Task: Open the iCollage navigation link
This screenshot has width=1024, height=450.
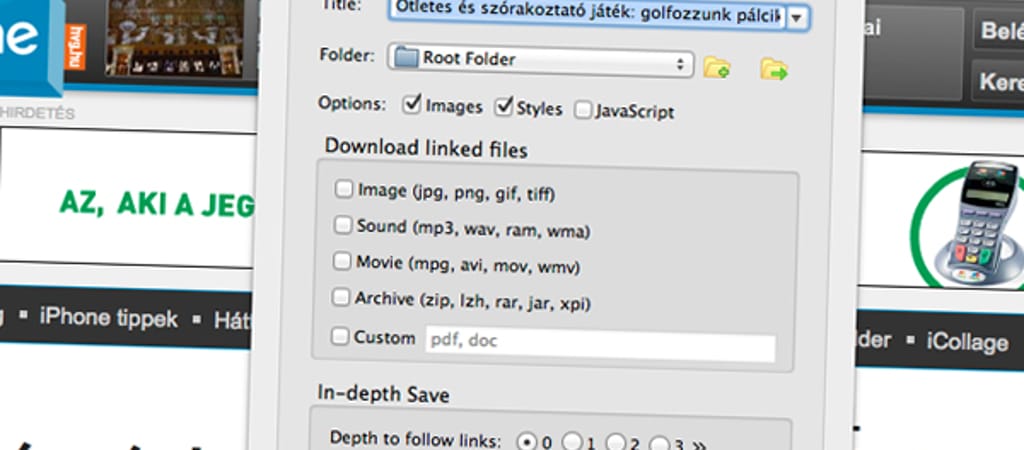Action: [964, 342]
